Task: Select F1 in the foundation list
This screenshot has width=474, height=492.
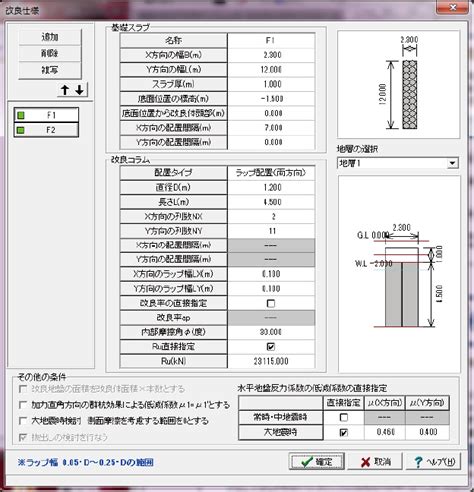Action: pyautogui.click(x=46, y=115)
